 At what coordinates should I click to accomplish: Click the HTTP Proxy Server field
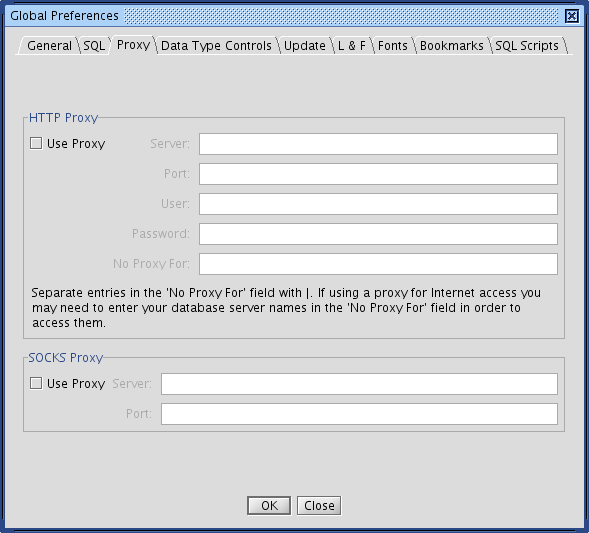point(378,144)
